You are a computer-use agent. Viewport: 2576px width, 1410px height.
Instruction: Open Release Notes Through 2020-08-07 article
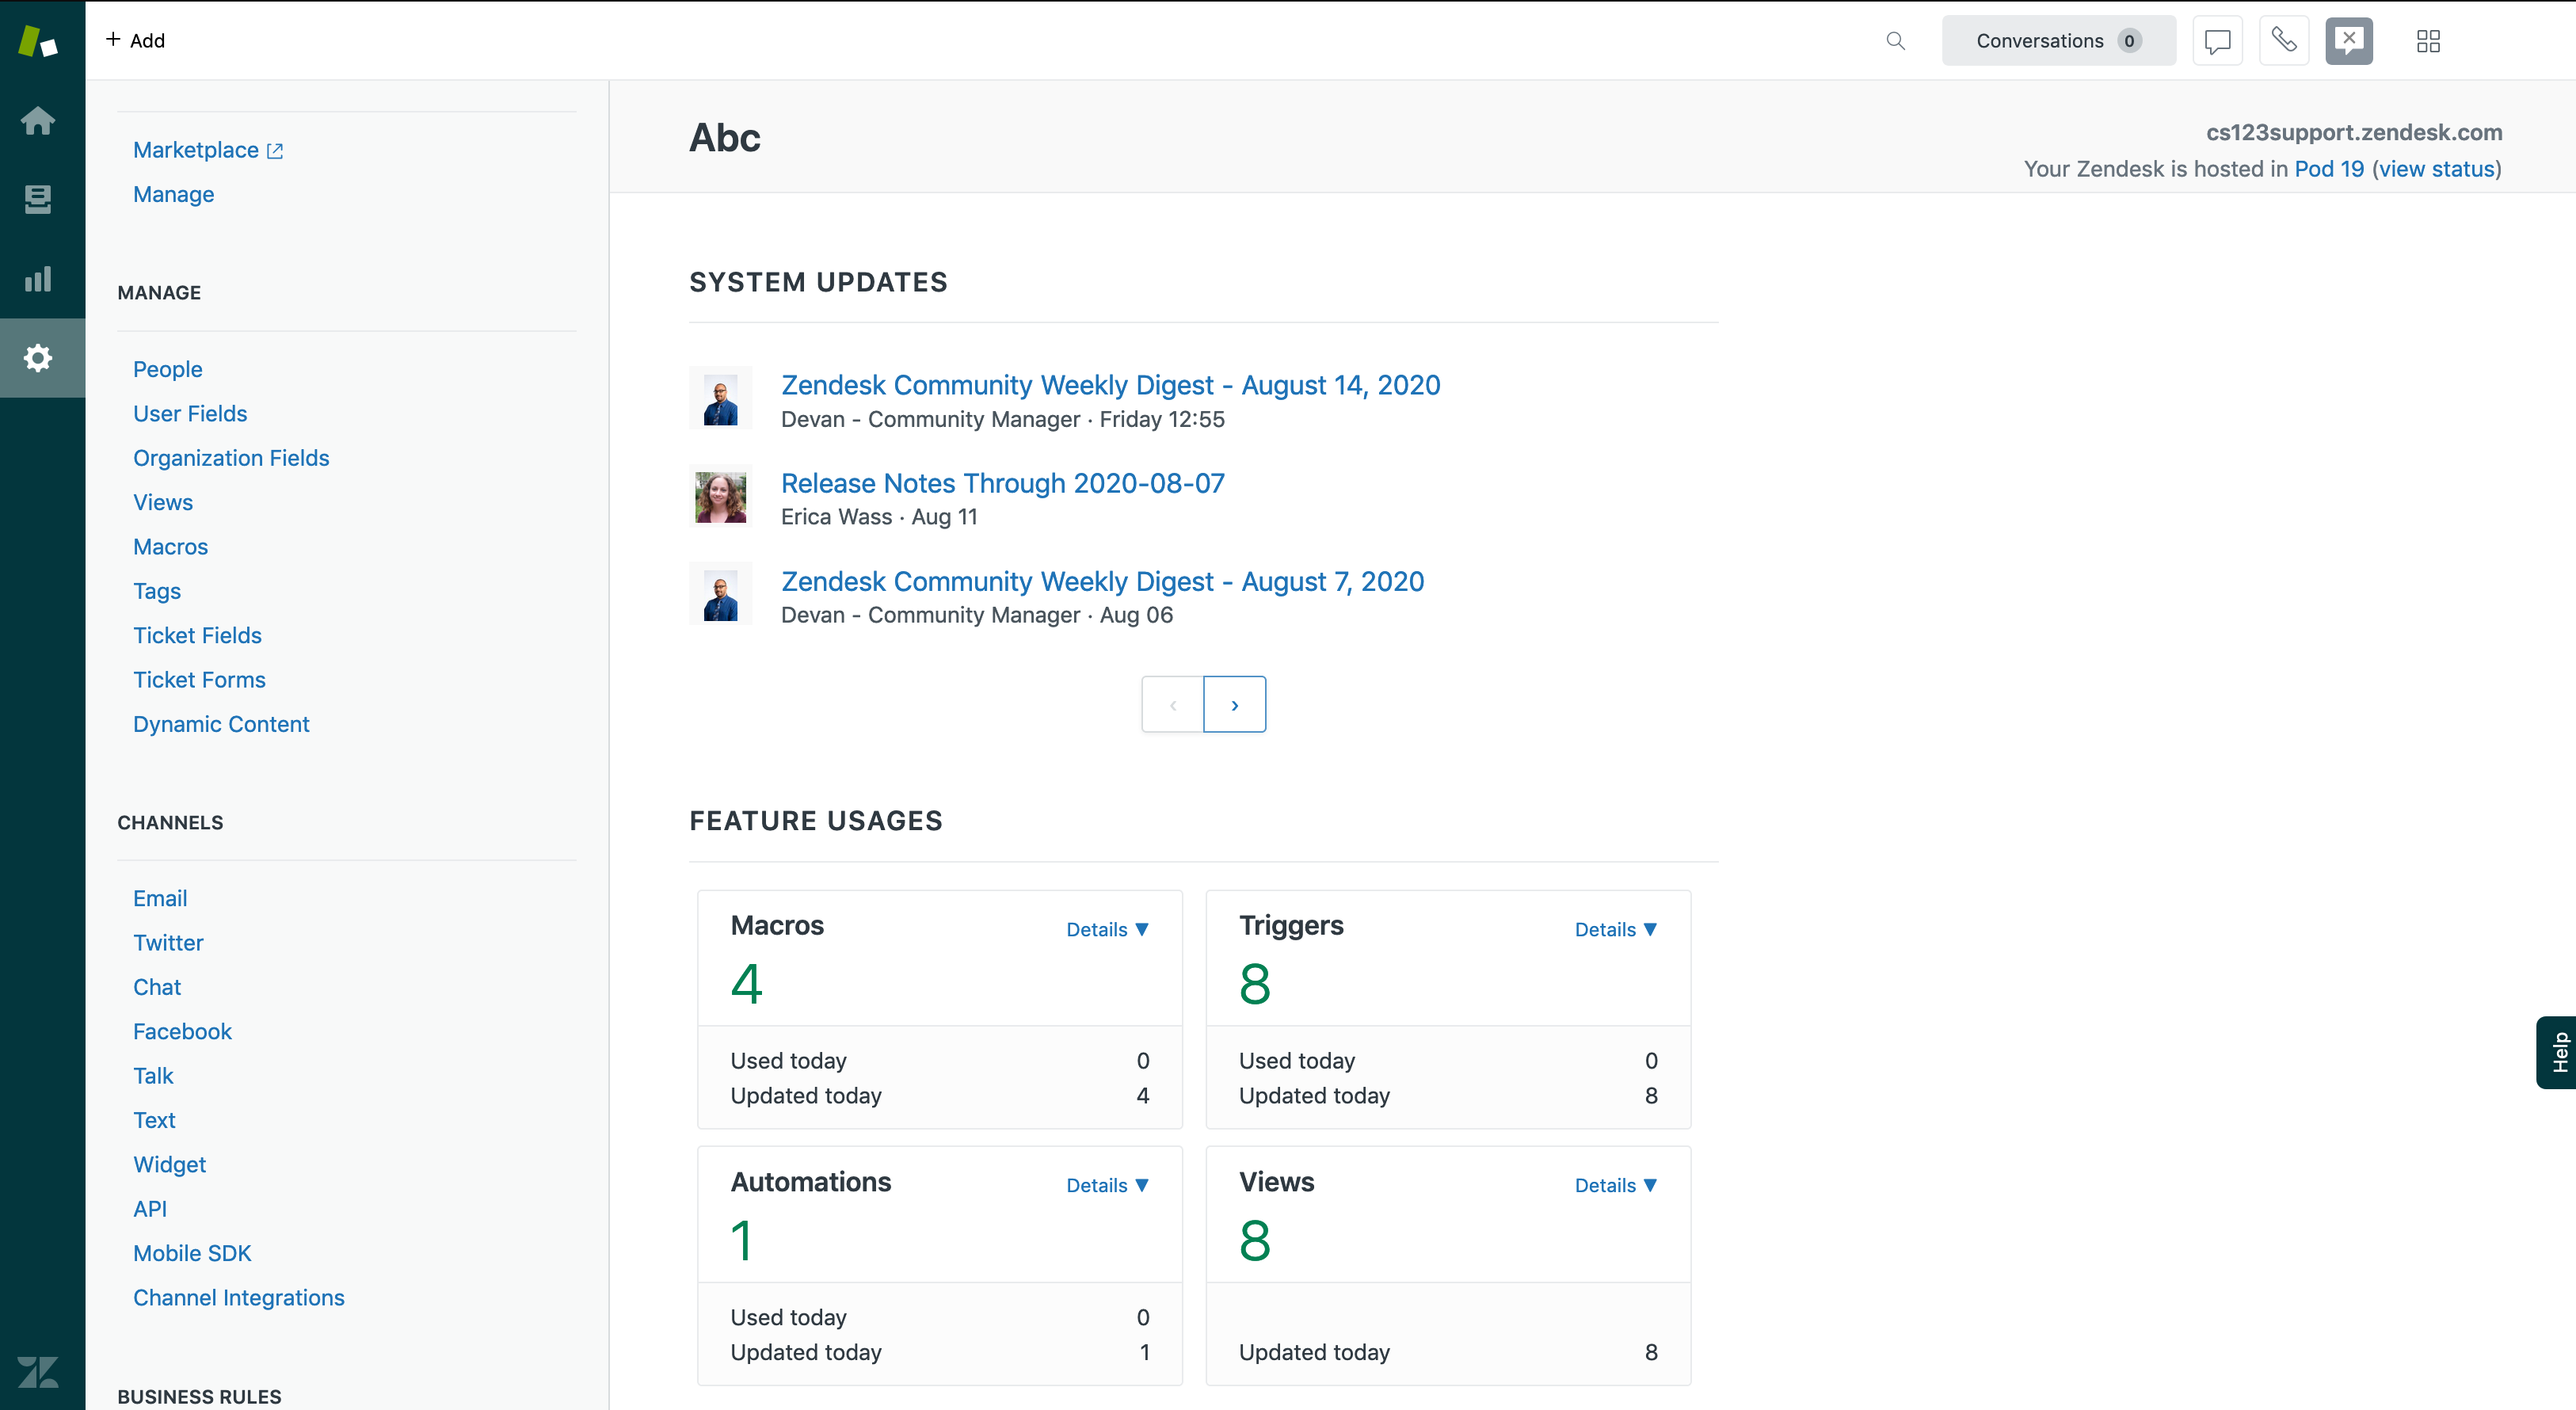pos(1002,483)
